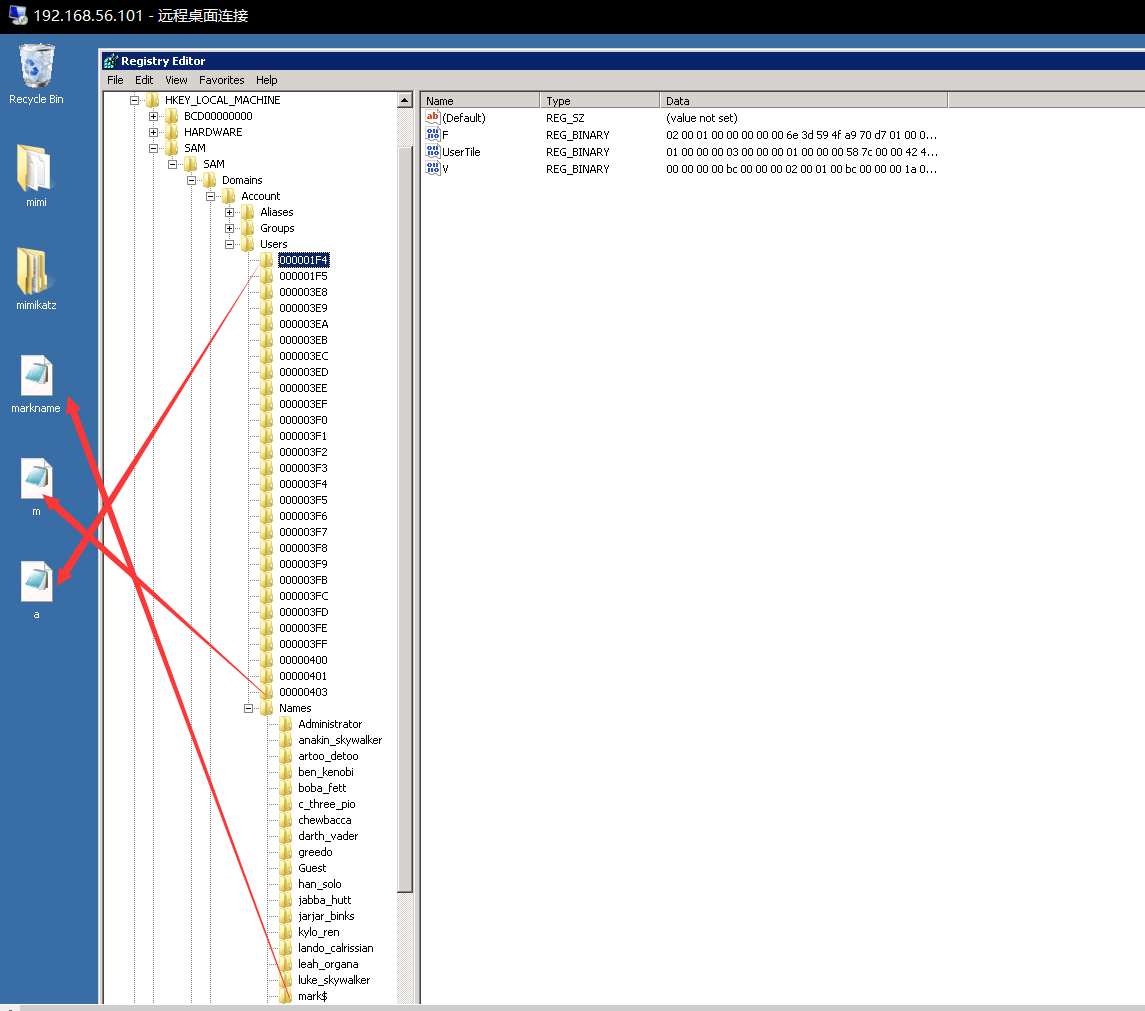Select the F binary value icon

coord(432,134)
